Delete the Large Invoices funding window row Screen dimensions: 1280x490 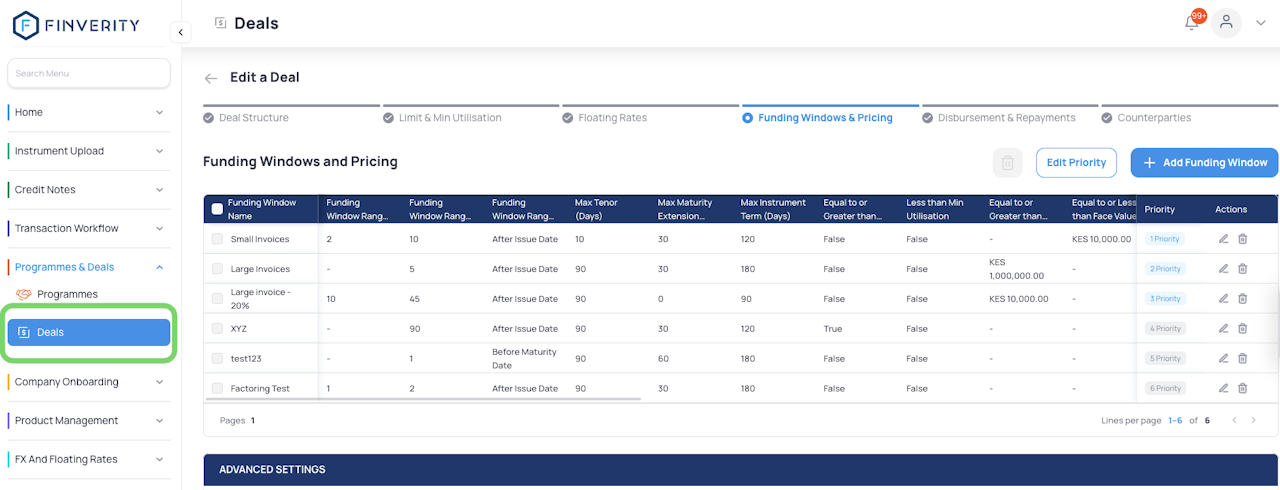1243,269
